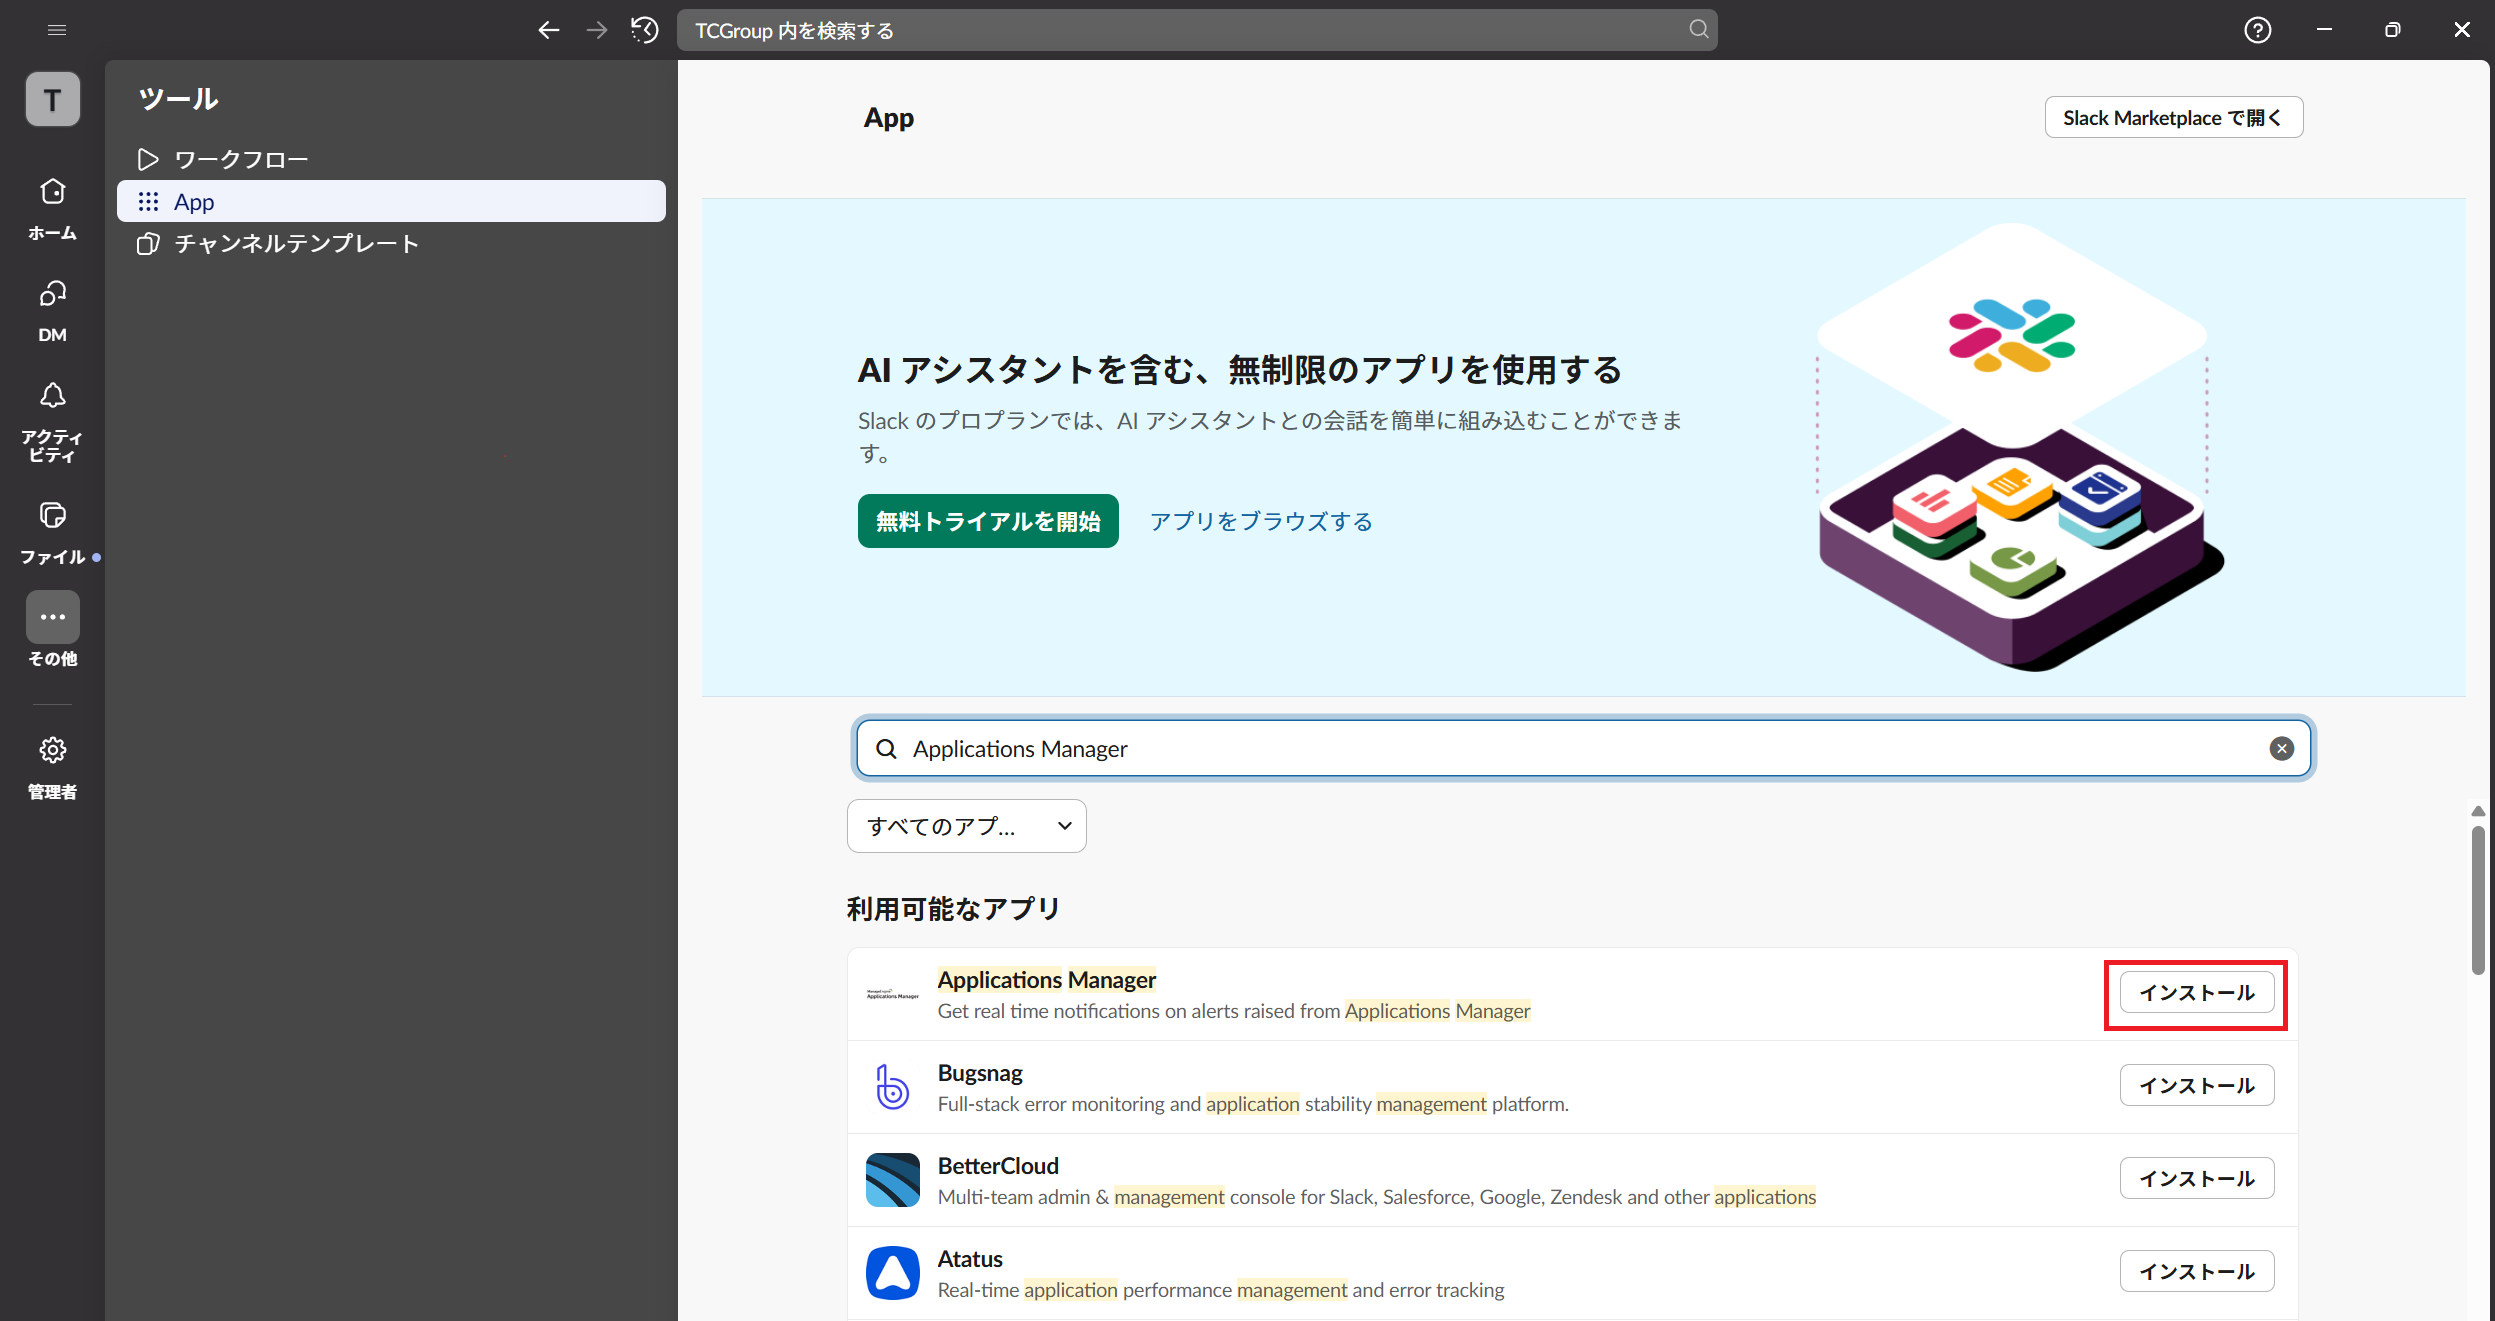Click the More (その他) ellipsis icon
Screen dimensions: 2495x1321
tap(52, 617)
